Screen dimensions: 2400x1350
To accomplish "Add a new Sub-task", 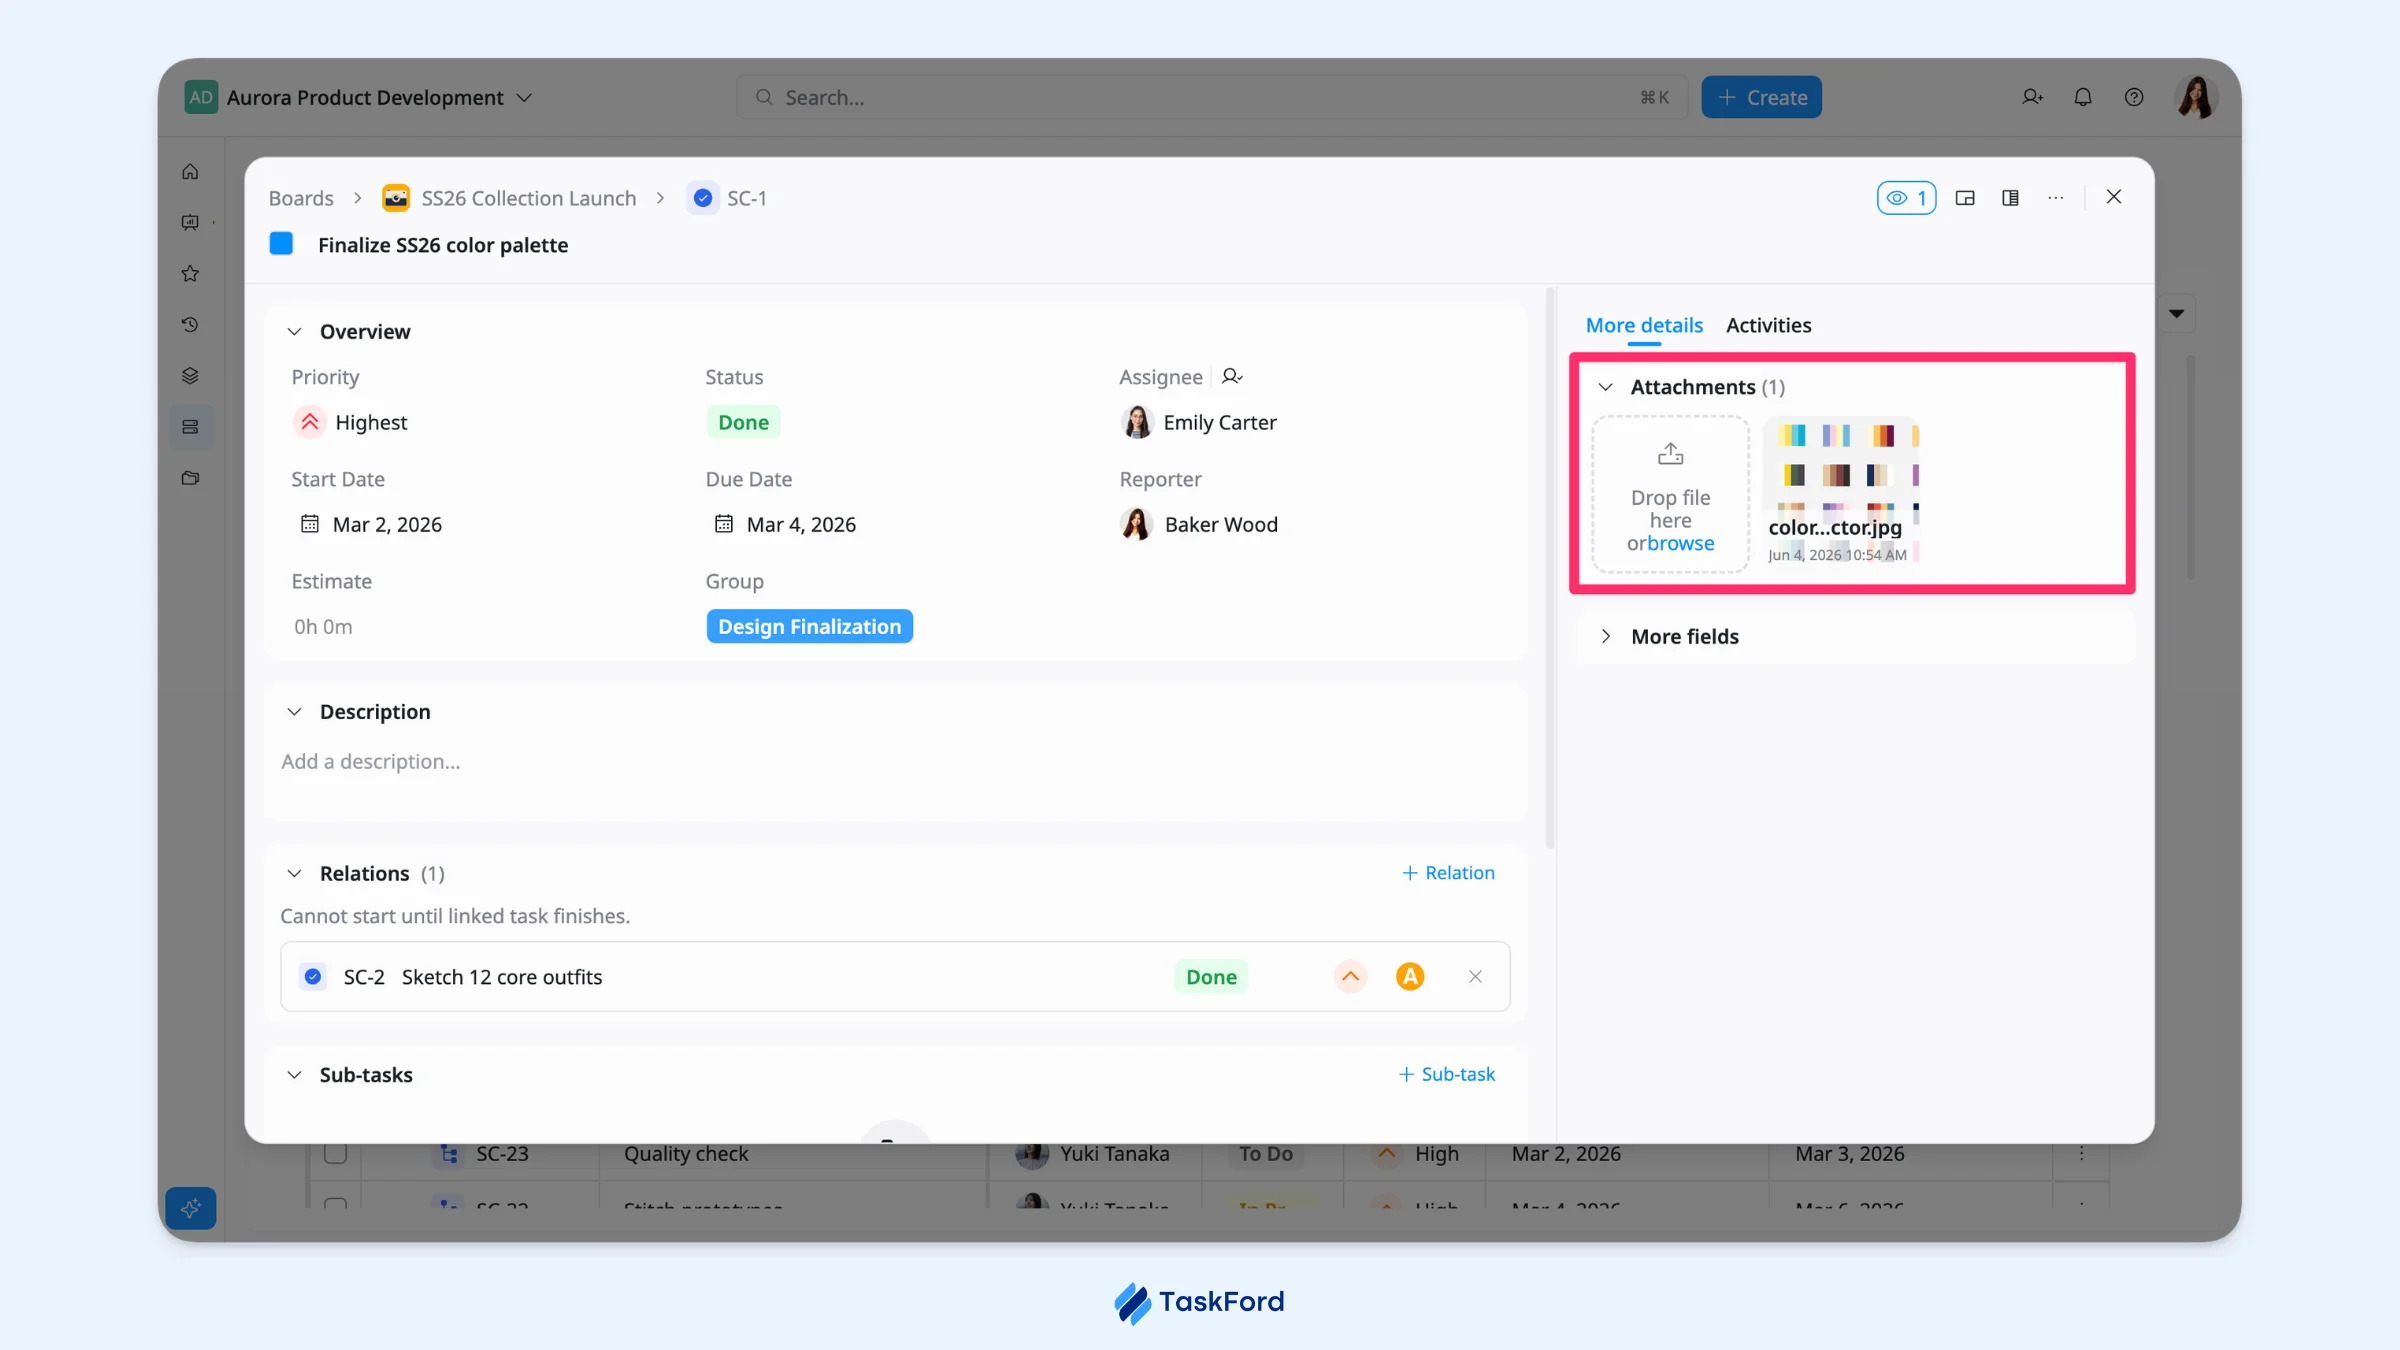I will click(x=1446, y=1074).
